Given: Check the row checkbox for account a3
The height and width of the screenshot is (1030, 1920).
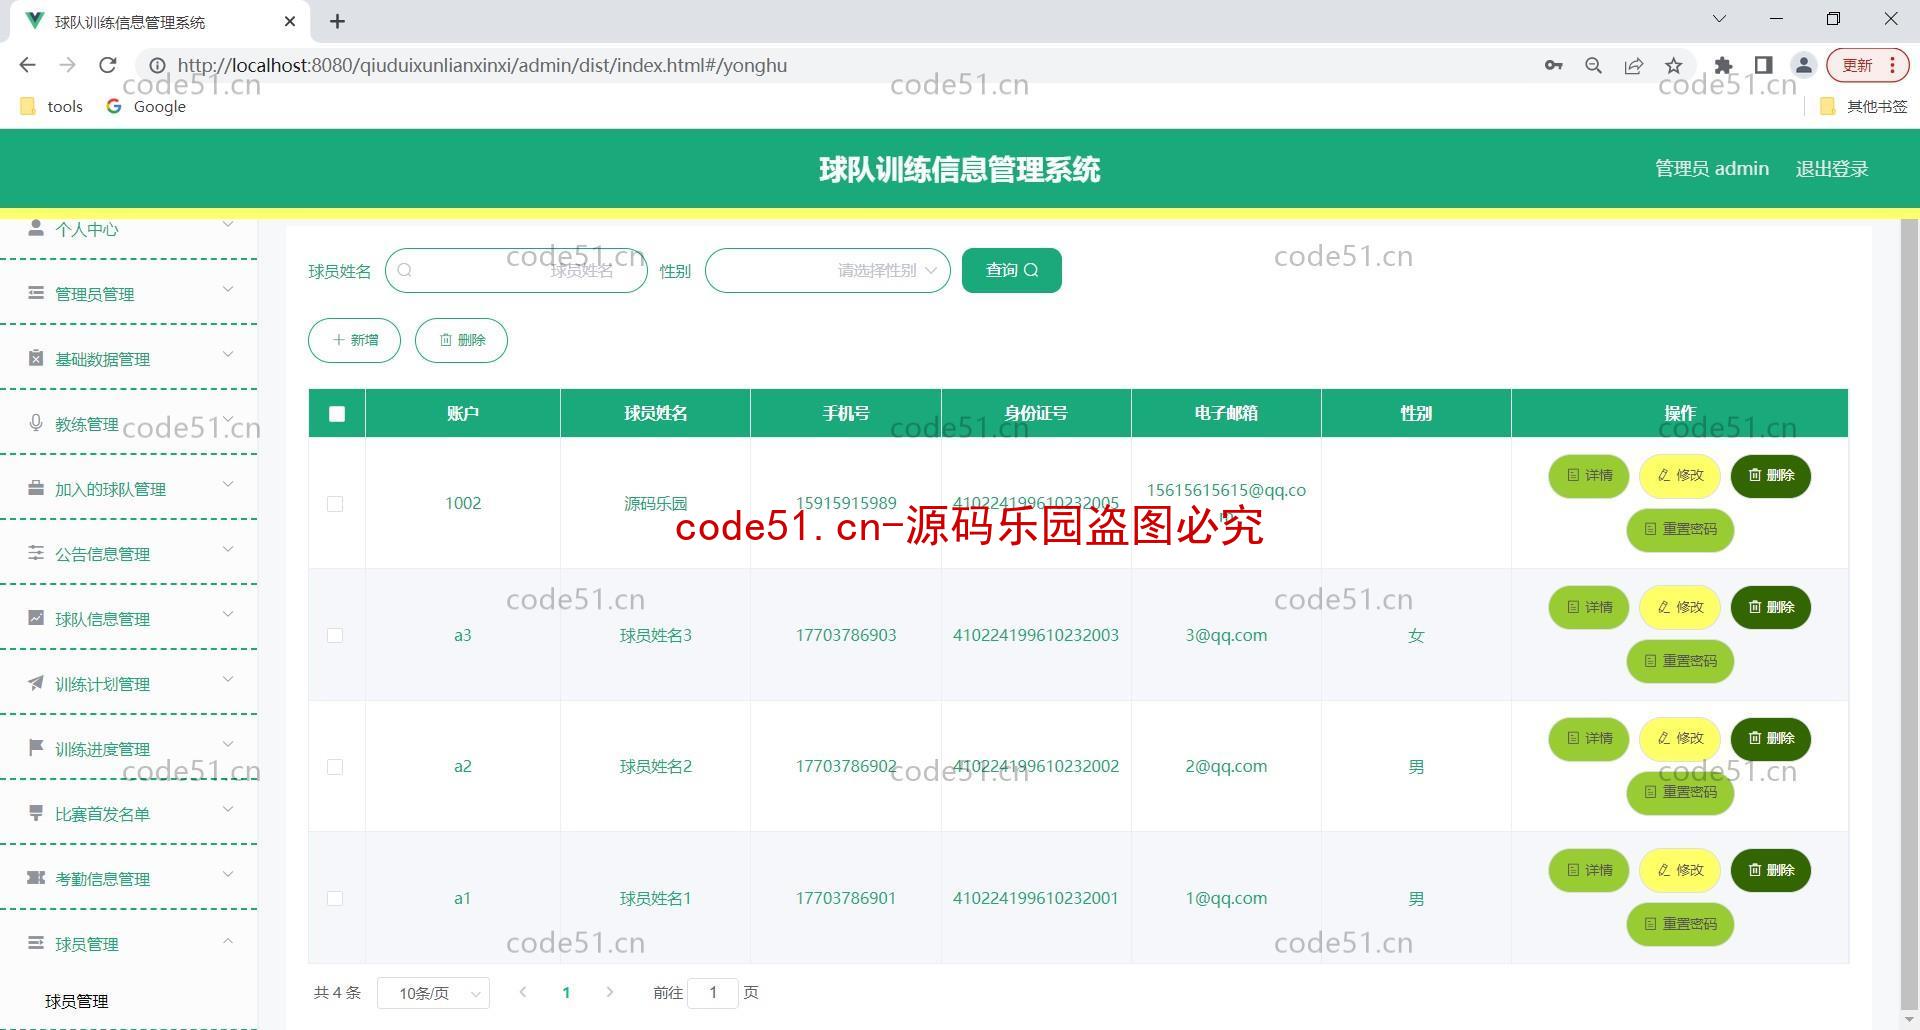Looking at the screenshot, I should coord(335,635).
